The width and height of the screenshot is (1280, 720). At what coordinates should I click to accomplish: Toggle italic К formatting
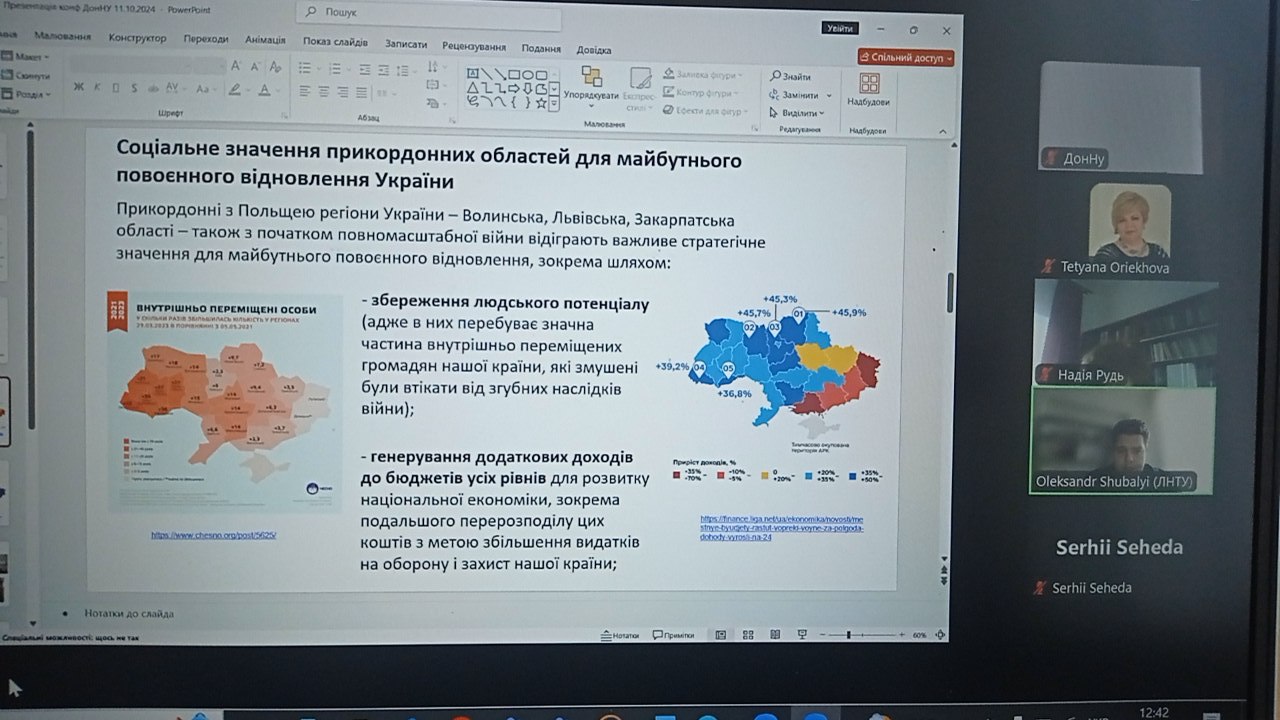tap(98, 87)
